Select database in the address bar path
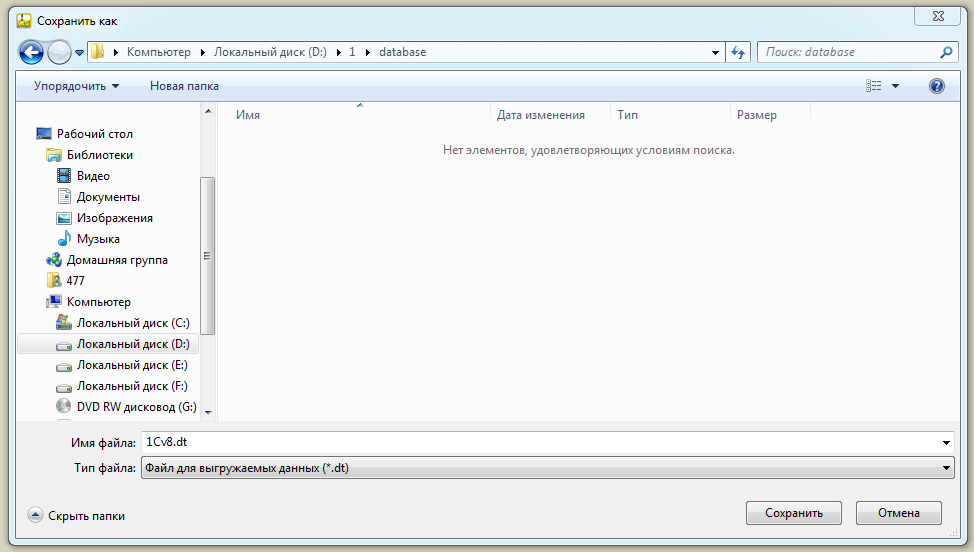The width and height of the screenshot is (974, 552). click(x=403, y=52)
